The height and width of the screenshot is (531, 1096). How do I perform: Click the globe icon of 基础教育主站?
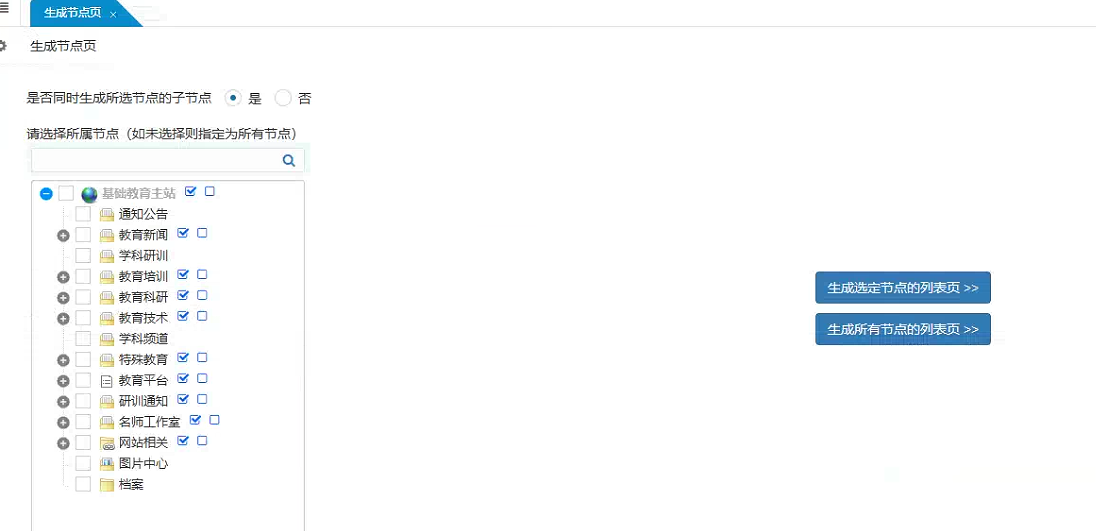click(89, 194)
